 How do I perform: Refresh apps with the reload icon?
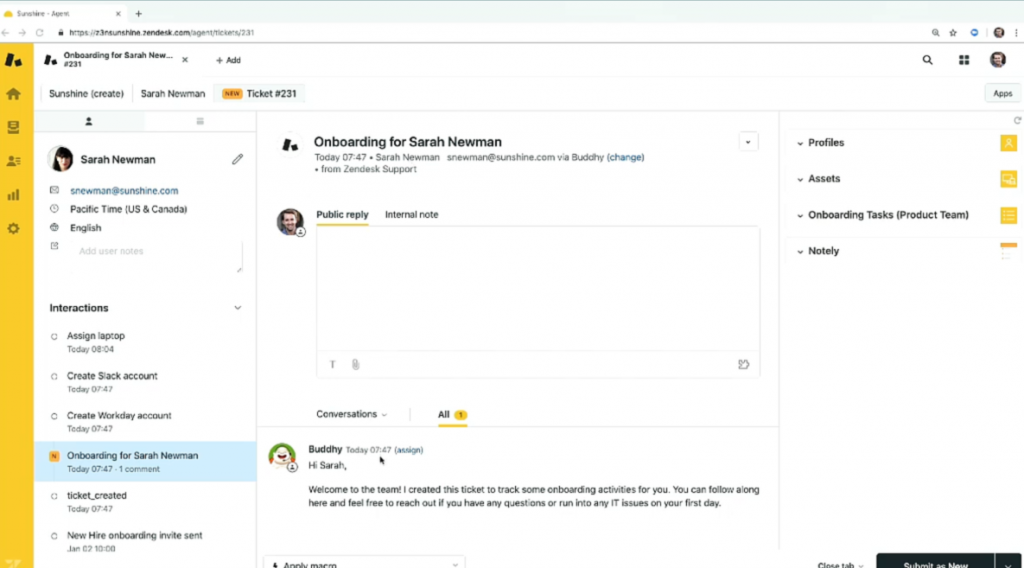click(1017, 121)
